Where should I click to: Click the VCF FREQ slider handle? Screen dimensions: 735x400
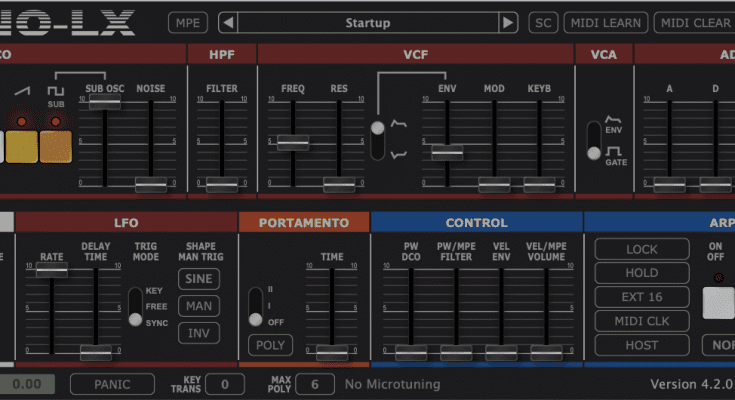292,143
